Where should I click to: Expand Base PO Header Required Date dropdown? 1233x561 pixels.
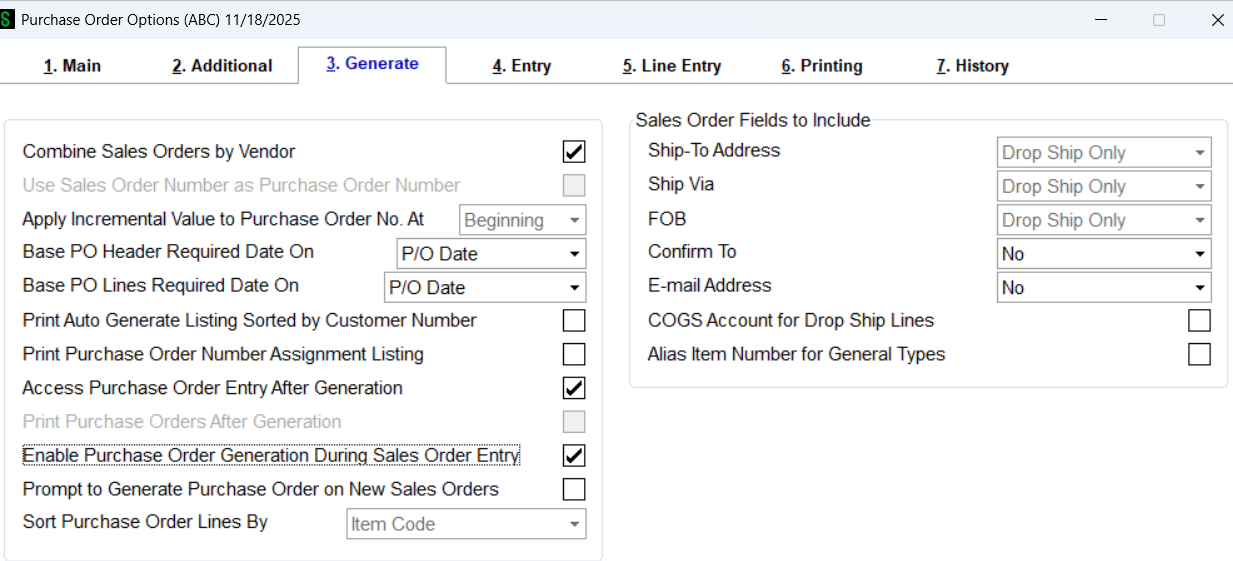click(492, 254)
